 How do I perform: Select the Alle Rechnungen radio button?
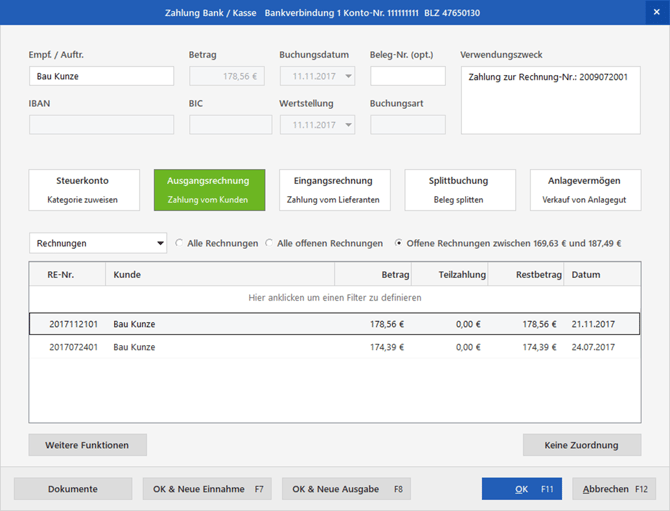pyautogui.click(x=180, y=243)
